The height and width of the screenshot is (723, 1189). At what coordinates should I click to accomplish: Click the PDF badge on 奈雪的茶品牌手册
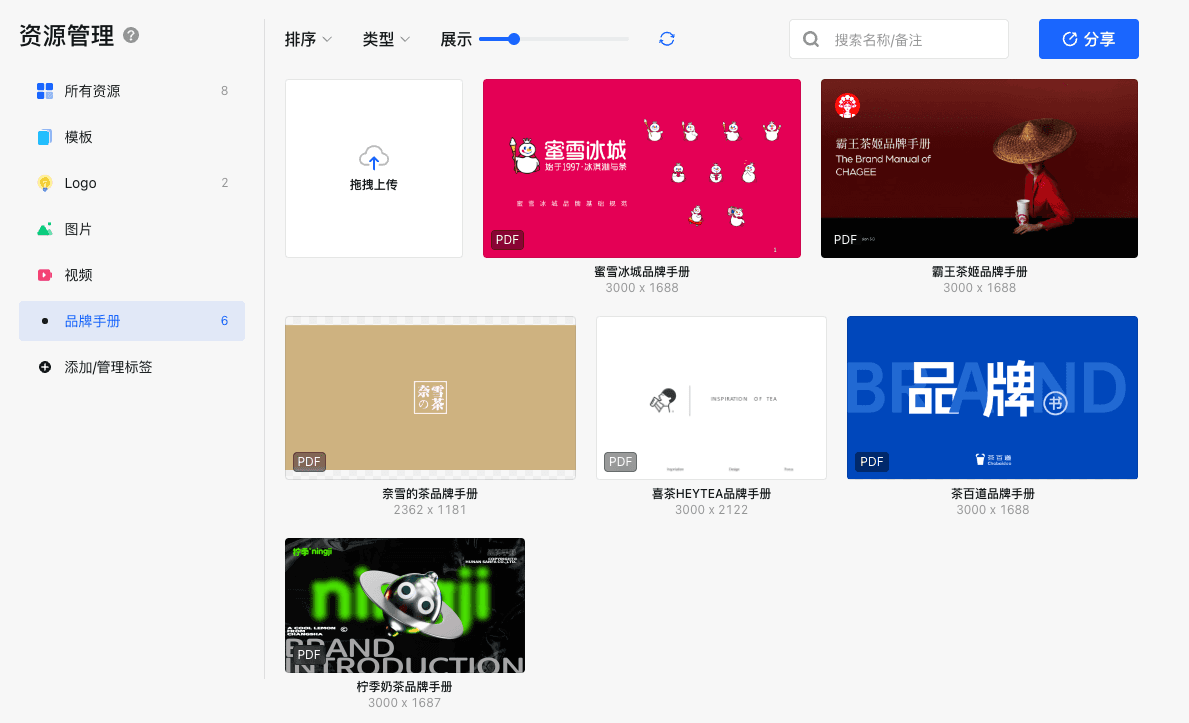pyautogui.click(x=309, y=461)
